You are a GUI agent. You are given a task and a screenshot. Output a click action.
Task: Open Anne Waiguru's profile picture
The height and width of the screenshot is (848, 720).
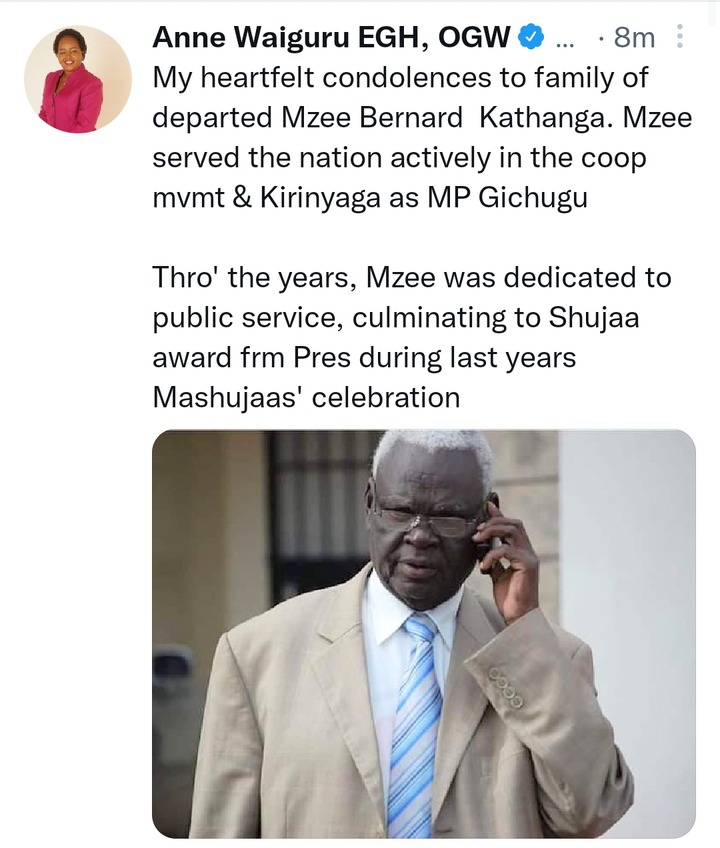pyautogui.click(x=78, y=79)
